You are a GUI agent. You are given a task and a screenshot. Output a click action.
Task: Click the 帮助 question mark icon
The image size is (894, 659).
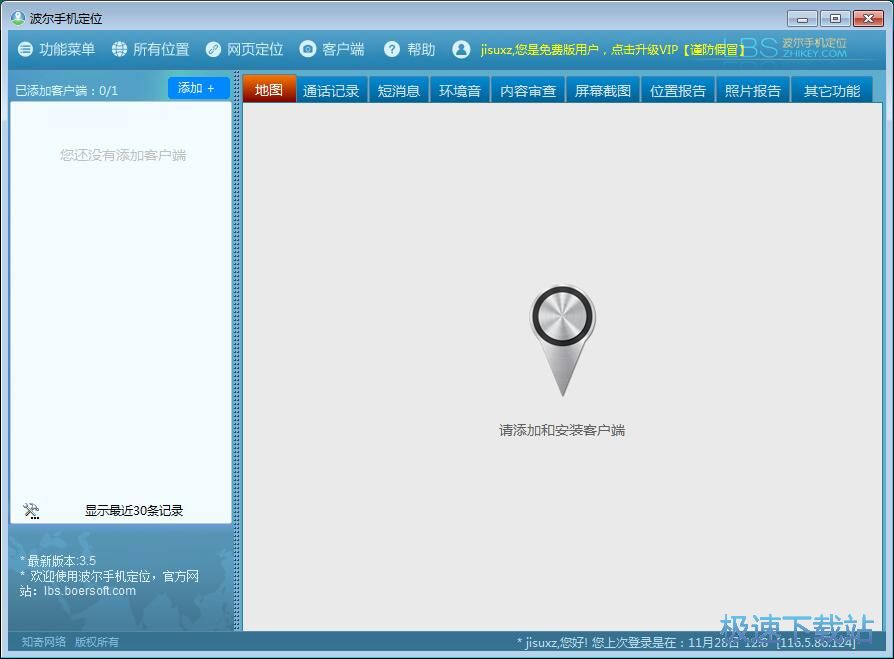pyautogui.click(x=392, y=50)
